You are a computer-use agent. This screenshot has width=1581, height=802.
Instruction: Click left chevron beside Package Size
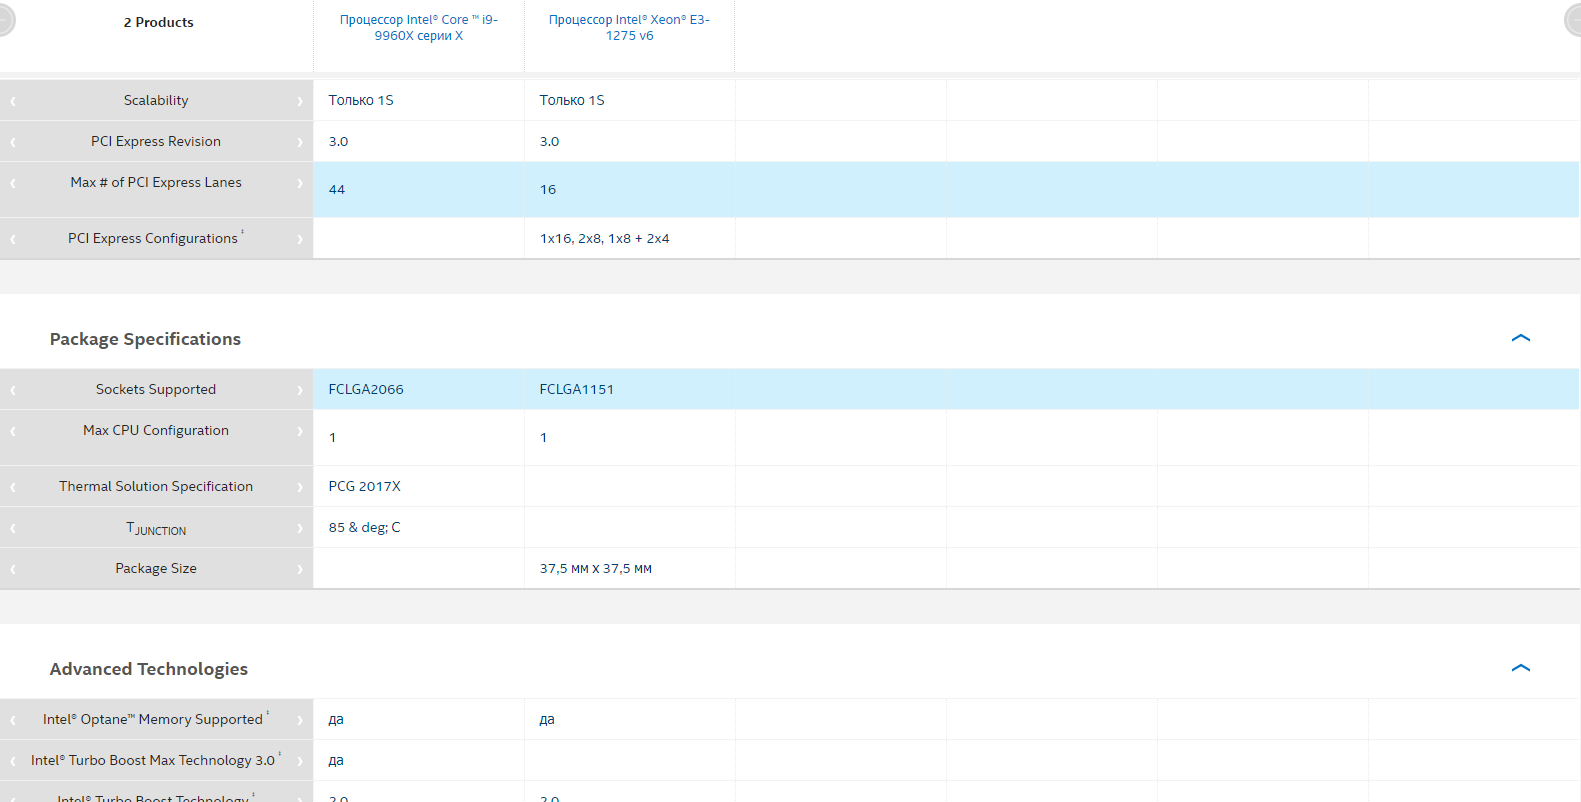[13, 569]
